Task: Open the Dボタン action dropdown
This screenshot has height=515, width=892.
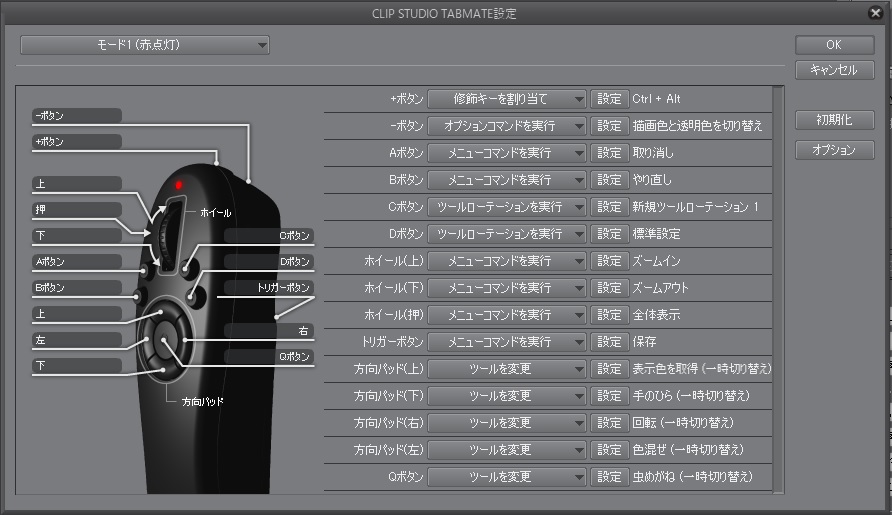Action: (507, 234)
